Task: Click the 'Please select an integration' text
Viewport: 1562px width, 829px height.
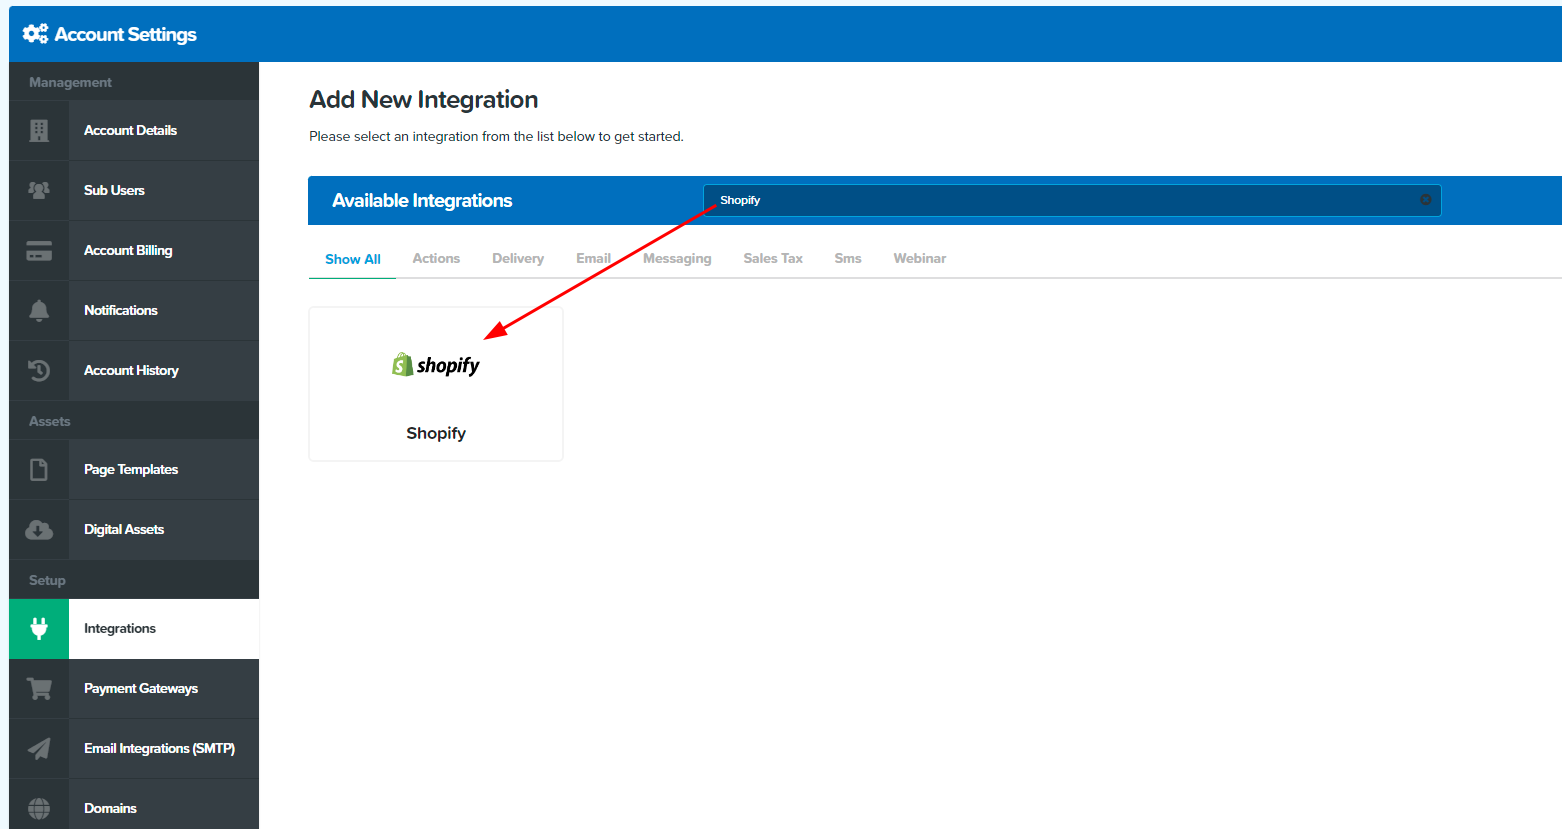Action: [496, 136]
